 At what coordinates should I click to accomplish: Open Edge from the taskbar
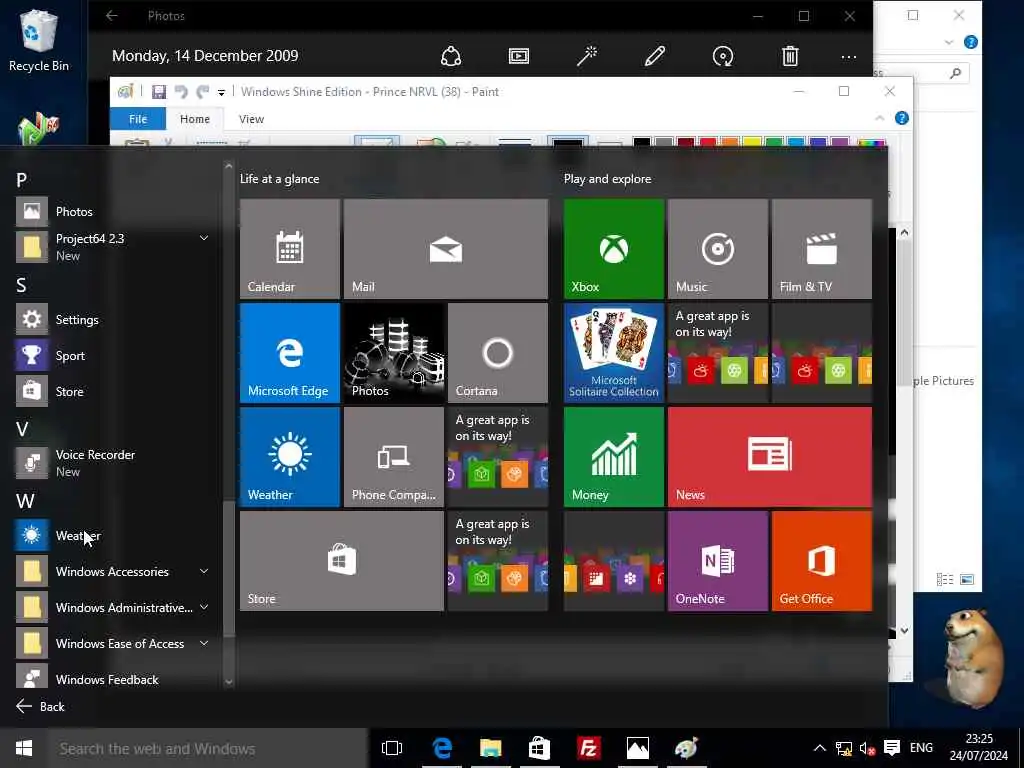[442, 748]
